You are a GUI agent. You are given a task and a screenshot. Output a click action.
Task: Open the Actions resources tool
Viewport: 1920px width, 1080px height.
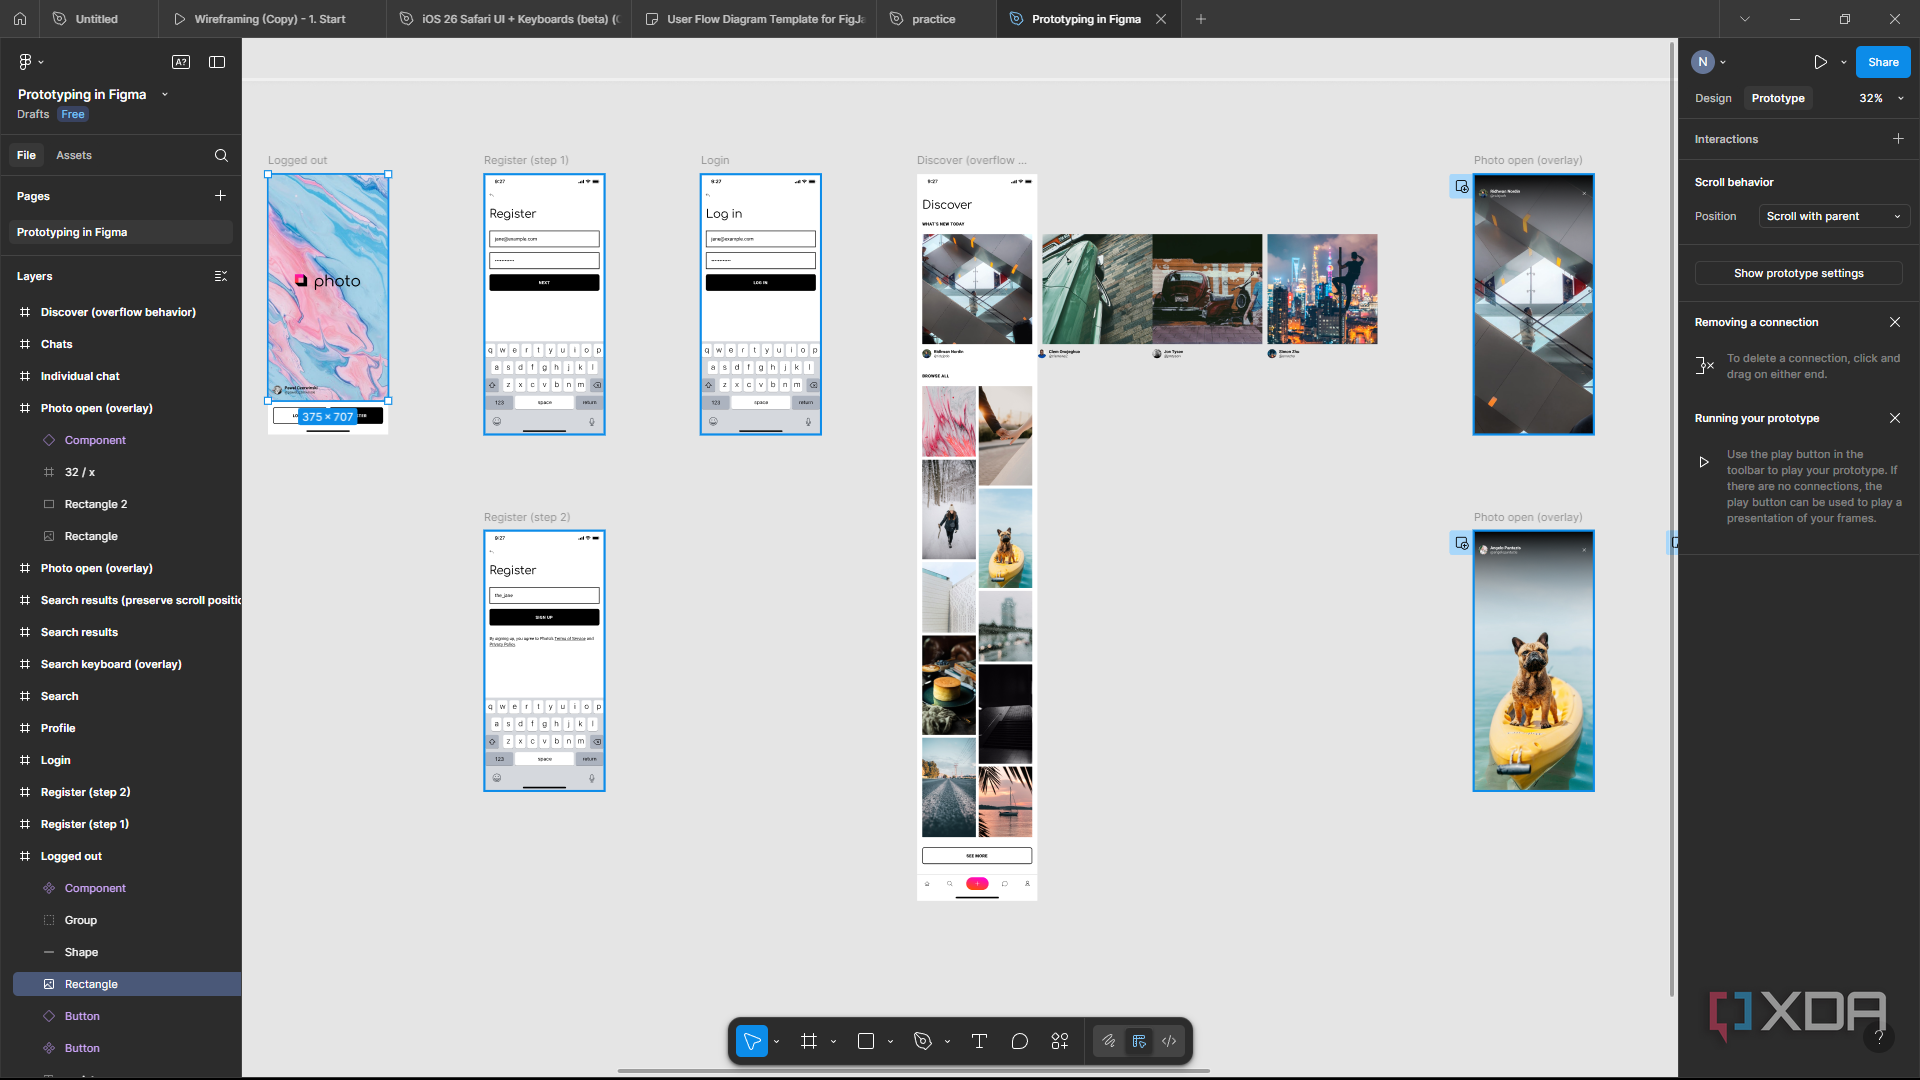(1060, 1041)
